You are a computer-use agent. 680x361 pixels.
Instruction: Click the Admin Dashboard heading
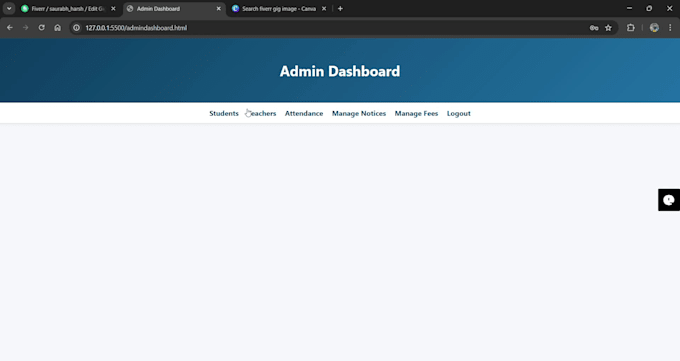coord(340,71)
